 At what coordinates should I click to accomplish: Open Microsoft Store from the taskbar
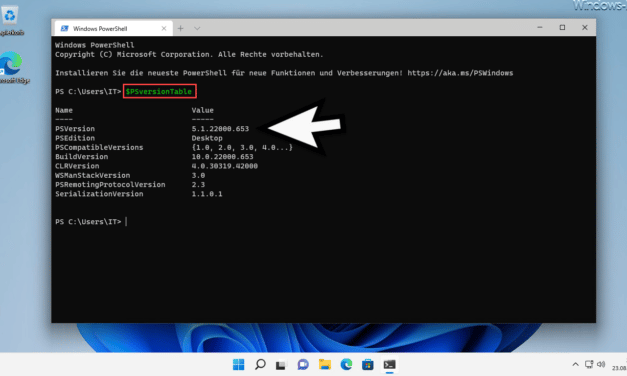pyautogui.click(x=367, y=364)
